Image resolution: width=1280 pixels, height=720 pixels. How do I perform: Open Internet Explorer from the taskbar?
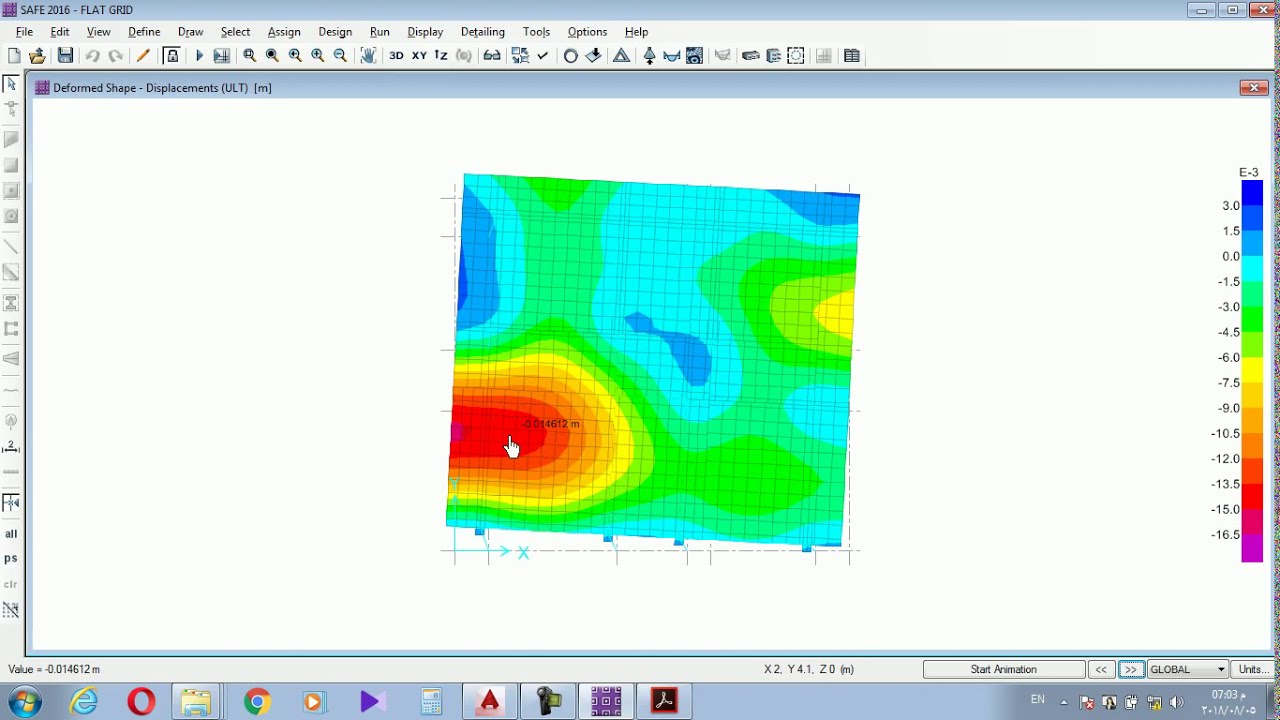[85, 702]
